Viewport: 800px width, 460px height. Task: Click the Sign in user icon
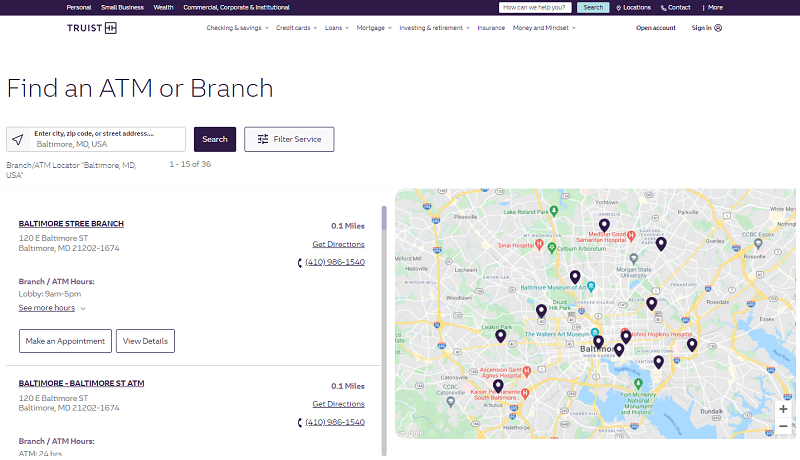point(718,28)
